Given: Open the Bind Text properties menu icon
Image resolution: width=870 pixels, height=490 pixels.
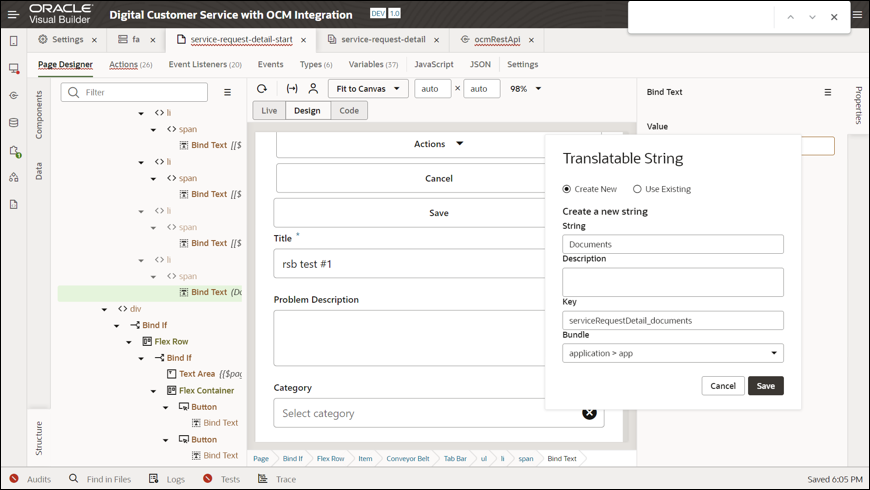Looking at the screenshot, I should coord(828,92).
